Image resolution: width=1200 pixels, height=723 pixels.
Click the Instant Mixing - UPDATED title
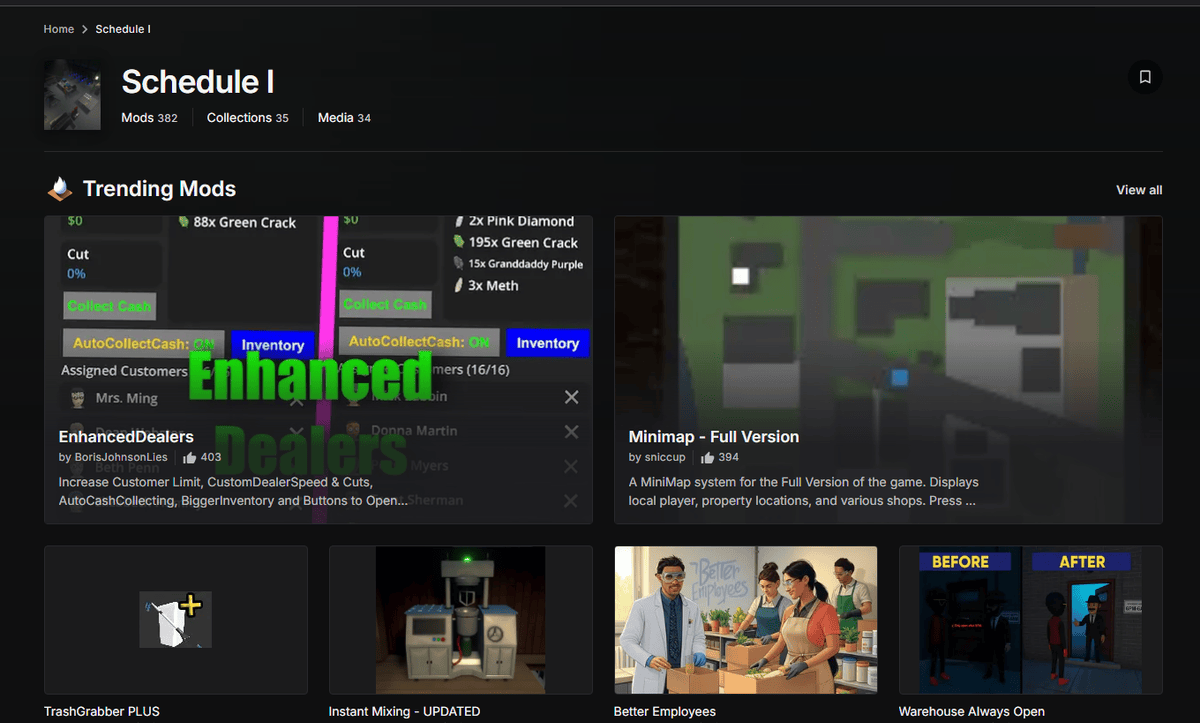tap(404, 712)
